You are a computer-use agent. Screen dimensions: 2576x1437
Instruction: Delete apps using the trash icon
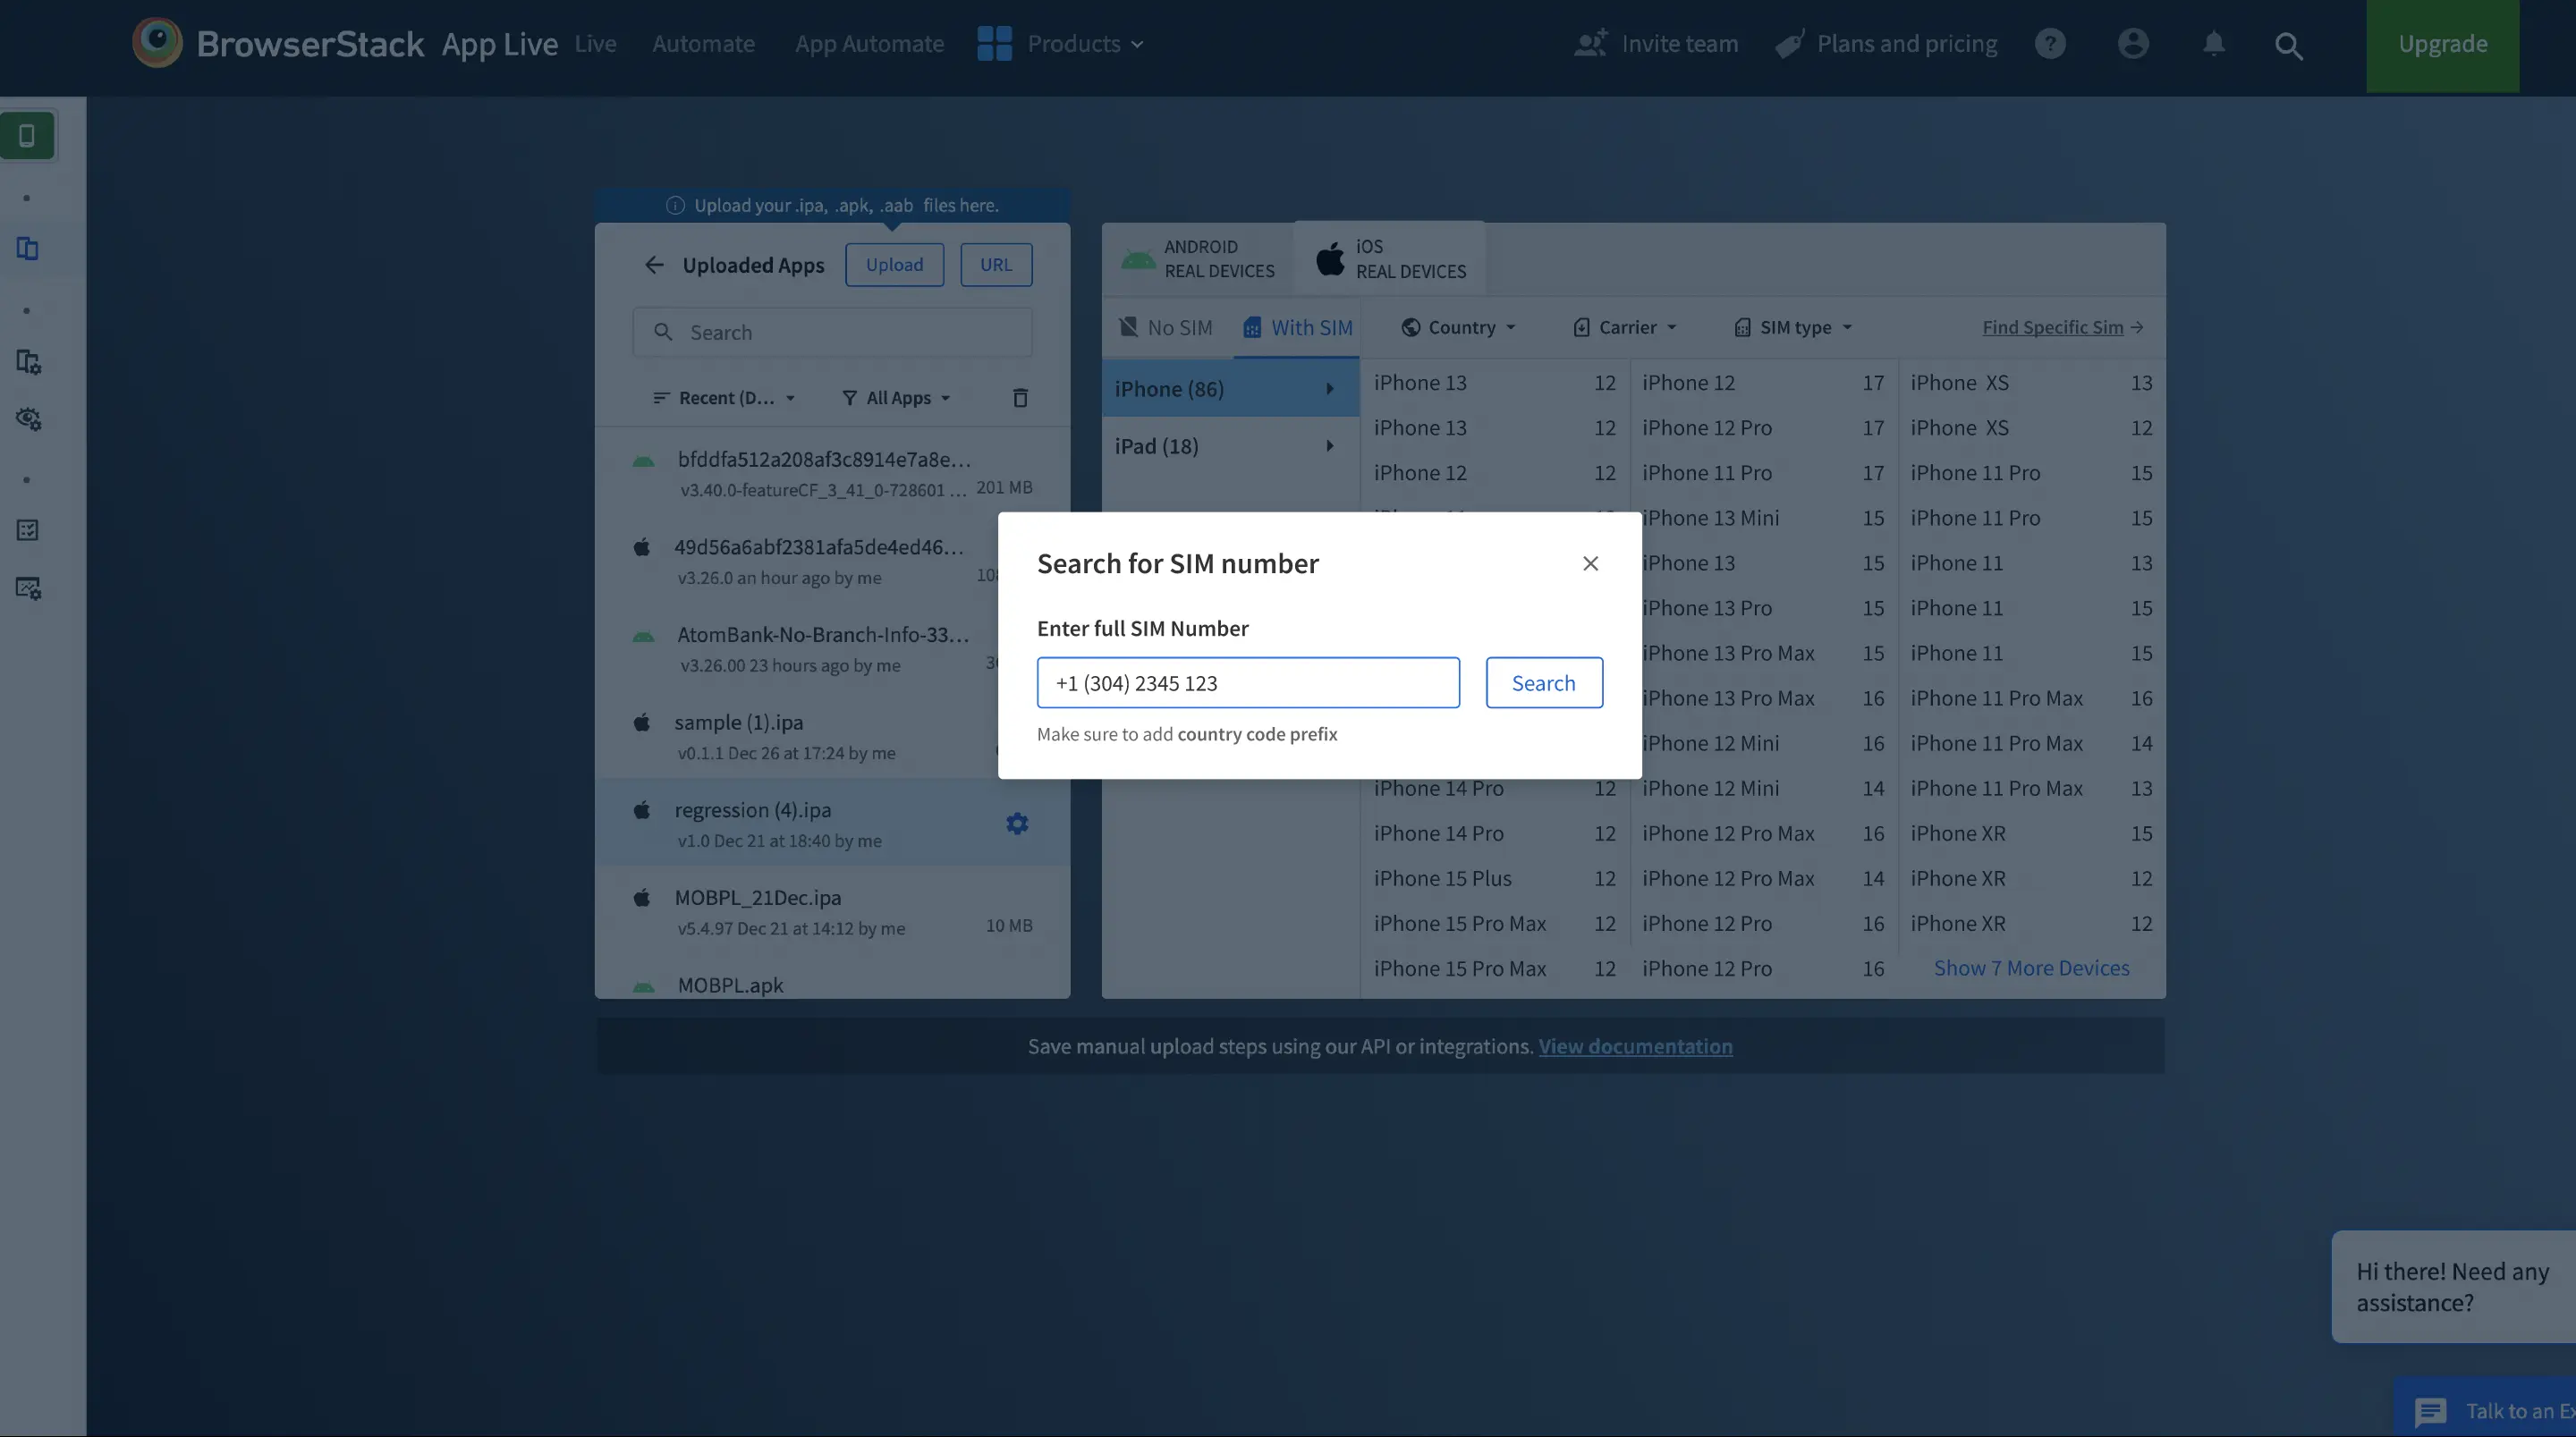[x=1019, y=398]
